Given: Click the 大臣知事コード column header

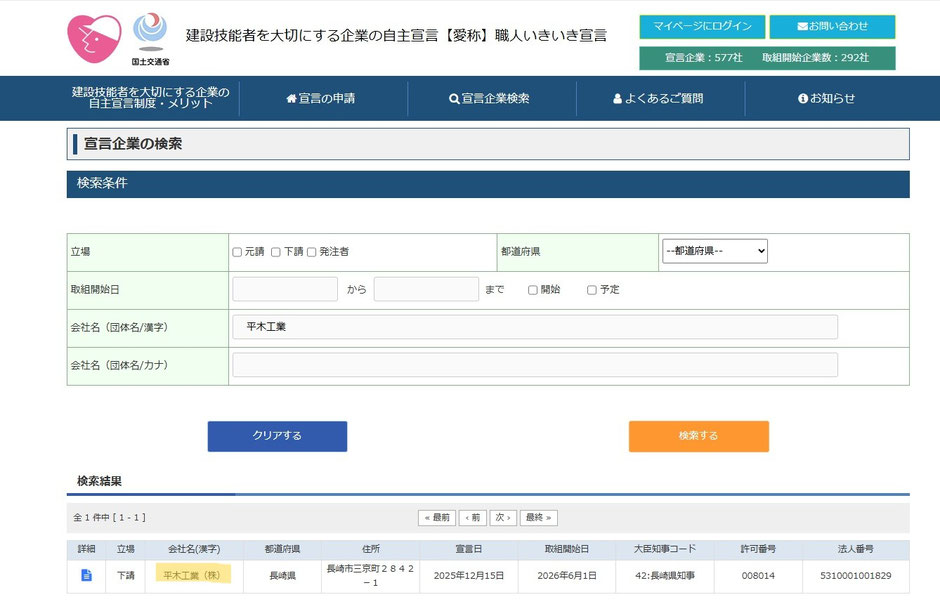Looking at the screenshot, I should (x=665, y=549).
